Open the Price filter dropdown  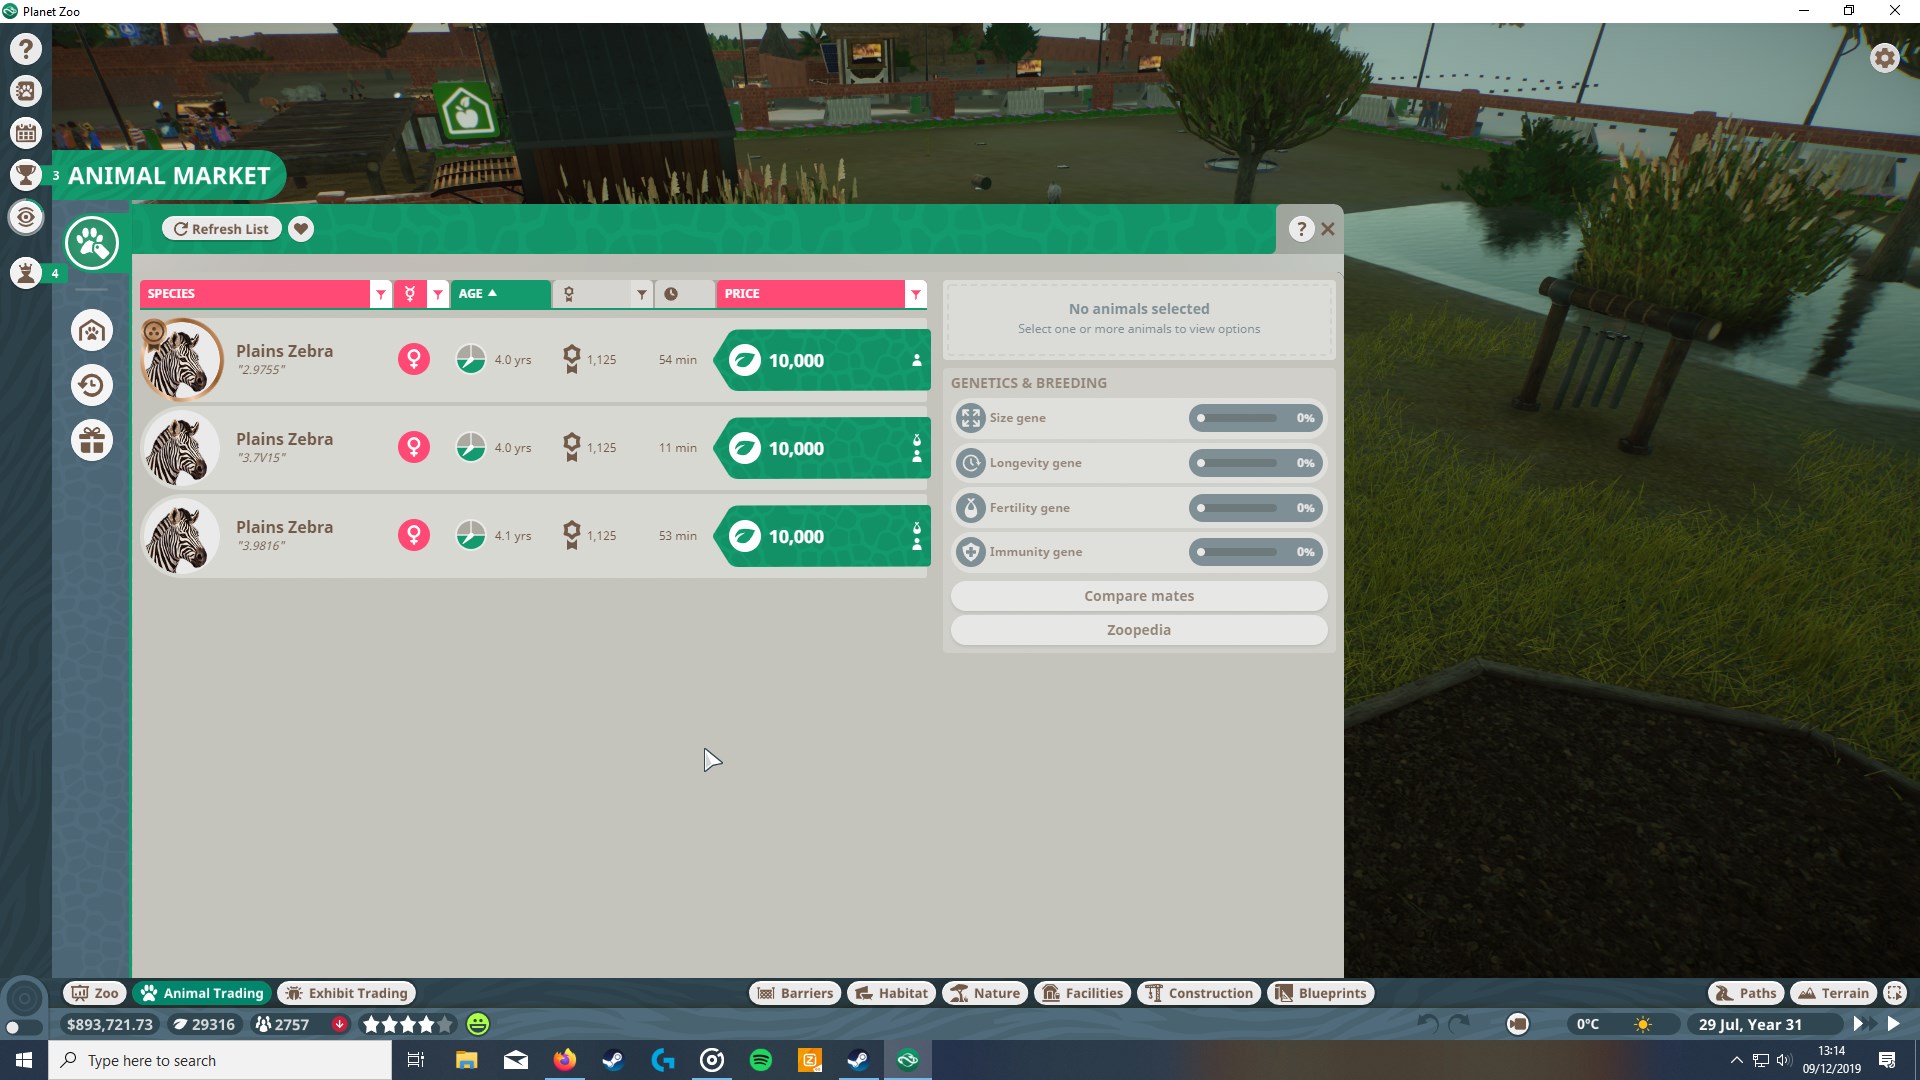[915, 294]
